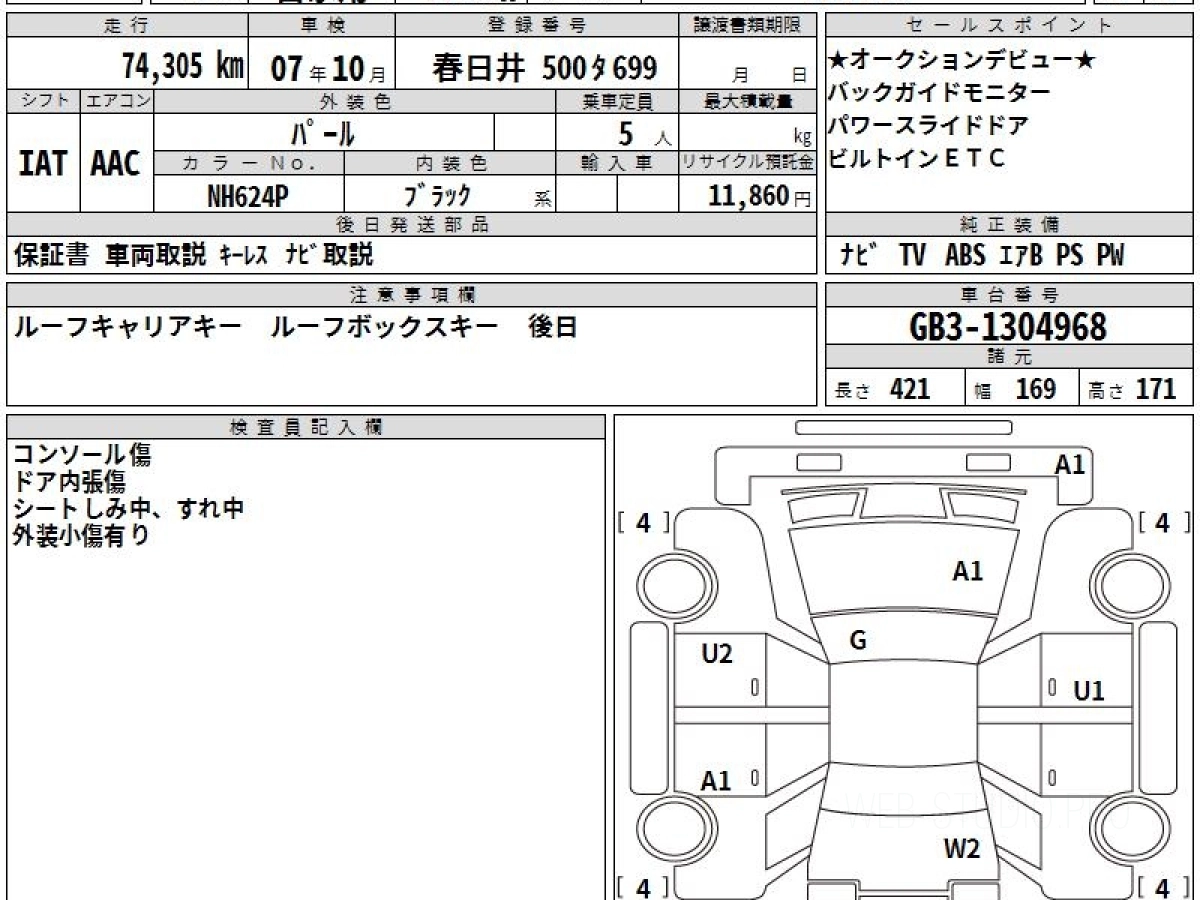The image size is (1200, 900).
Task: Select interior color value ブラック
Action: coord(437,196)
